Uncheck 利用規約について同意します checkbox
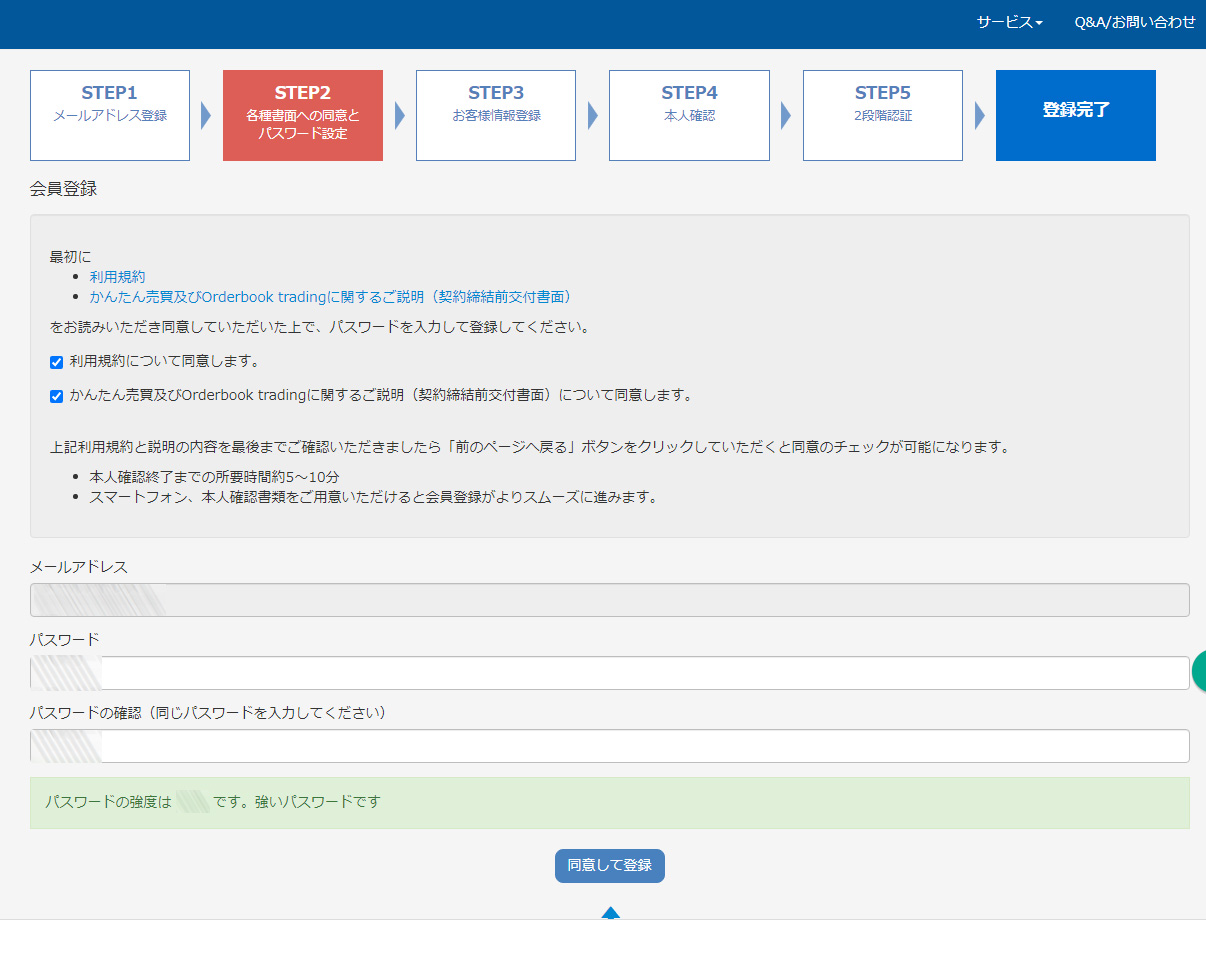The height and width of the screenshot is (976, 1206). point(56,362)
